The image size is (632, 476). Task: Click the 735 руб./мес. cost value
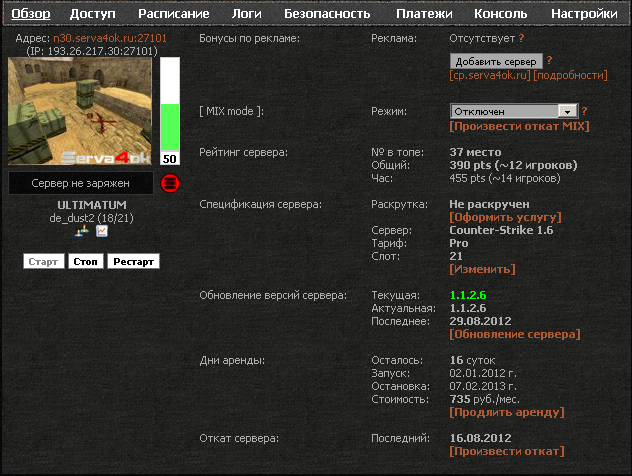tap(484, 399)
